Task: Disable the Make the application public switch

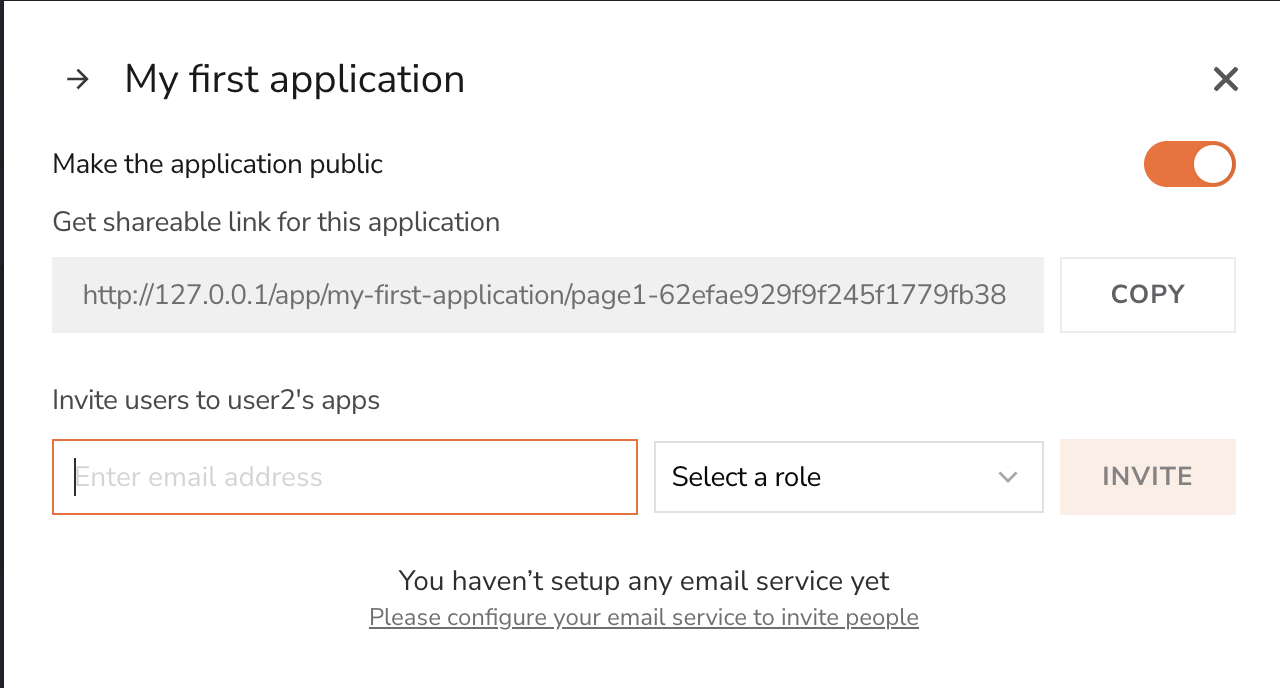Action: point(1189,164)
